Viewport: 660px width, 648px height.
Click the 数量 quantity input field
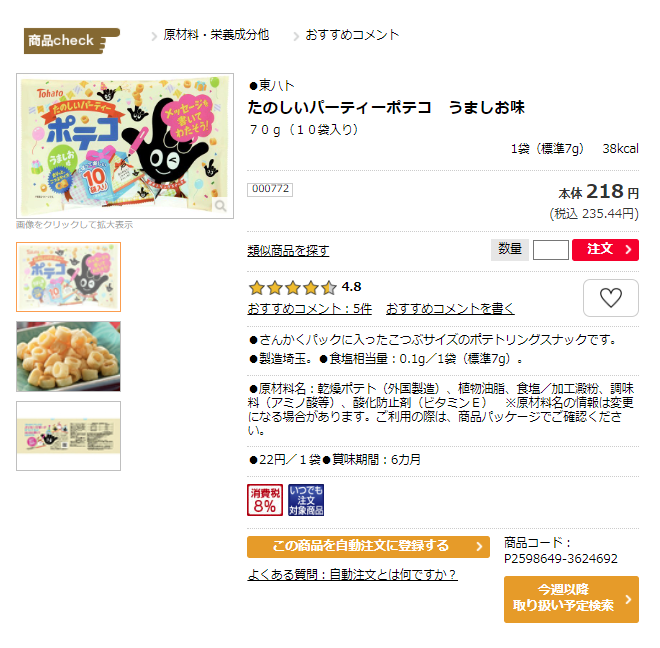(x=550, y=250)
